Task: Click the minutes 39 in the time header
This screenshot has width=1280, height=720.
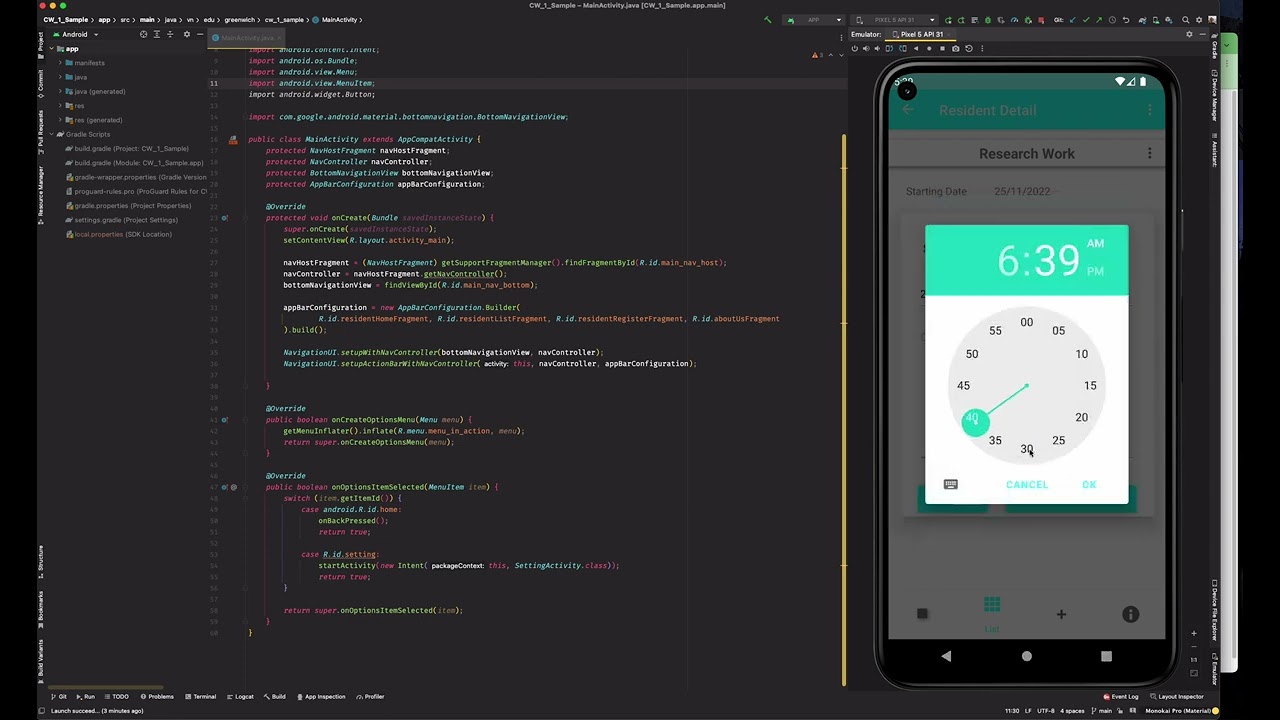Action: click(x=1057, y=261)
